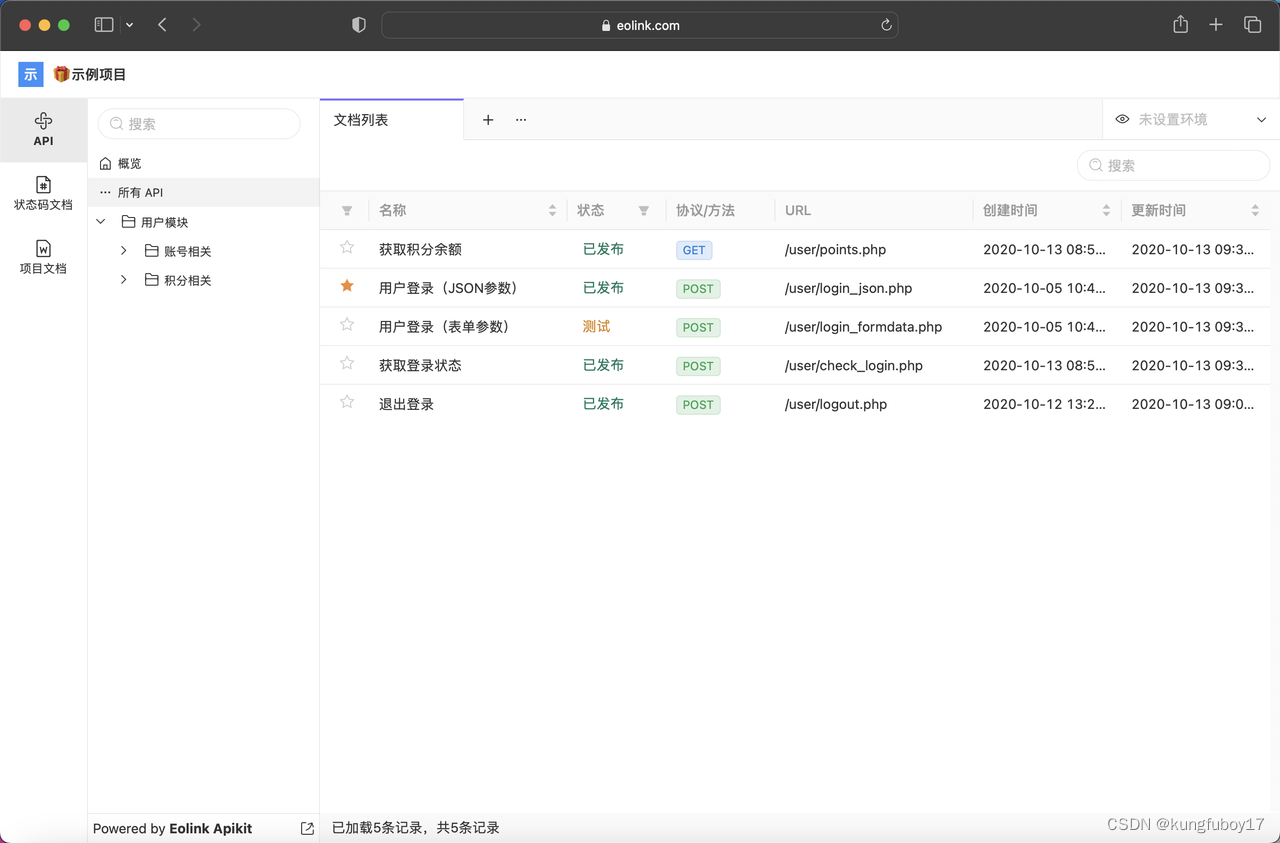Add a new tab with plus icon

[488, 120]
